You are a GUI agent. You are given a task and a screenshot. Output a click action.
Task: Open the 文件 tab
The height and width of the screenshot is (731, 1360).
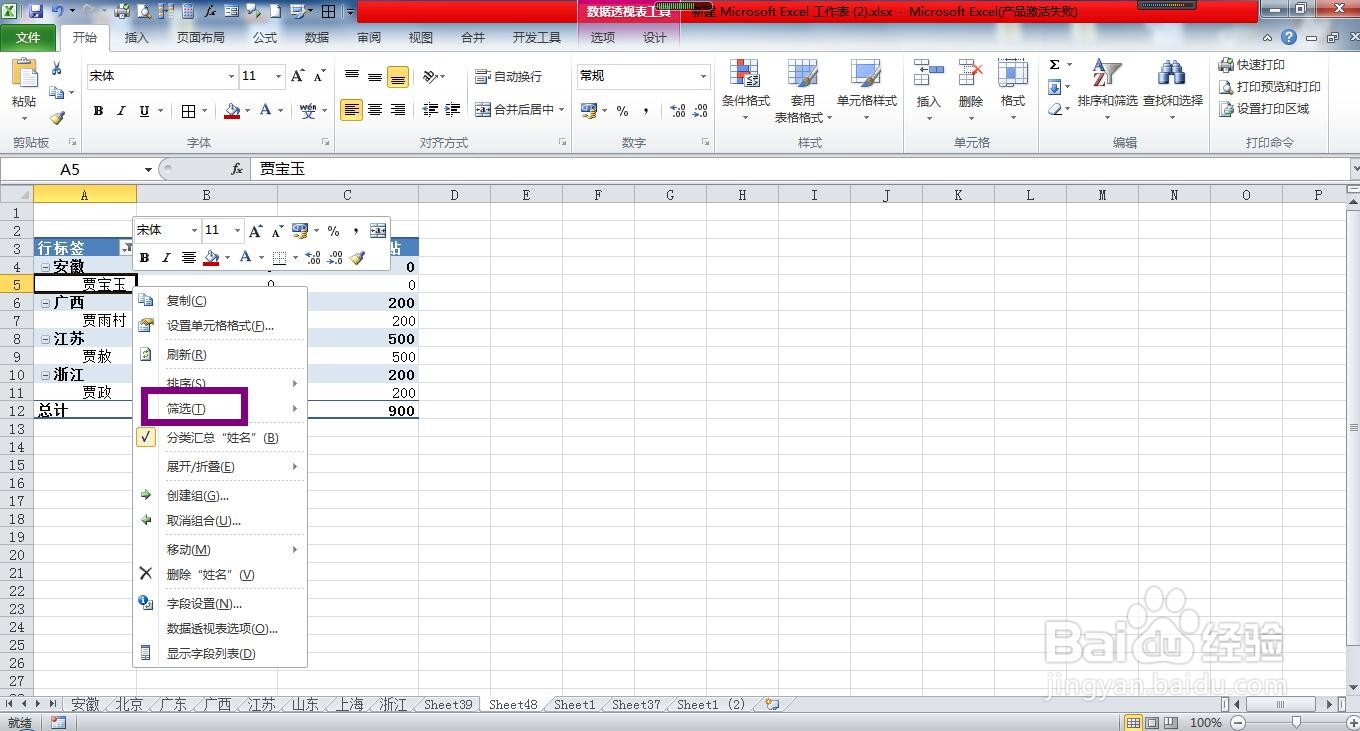tap(28, 38)
